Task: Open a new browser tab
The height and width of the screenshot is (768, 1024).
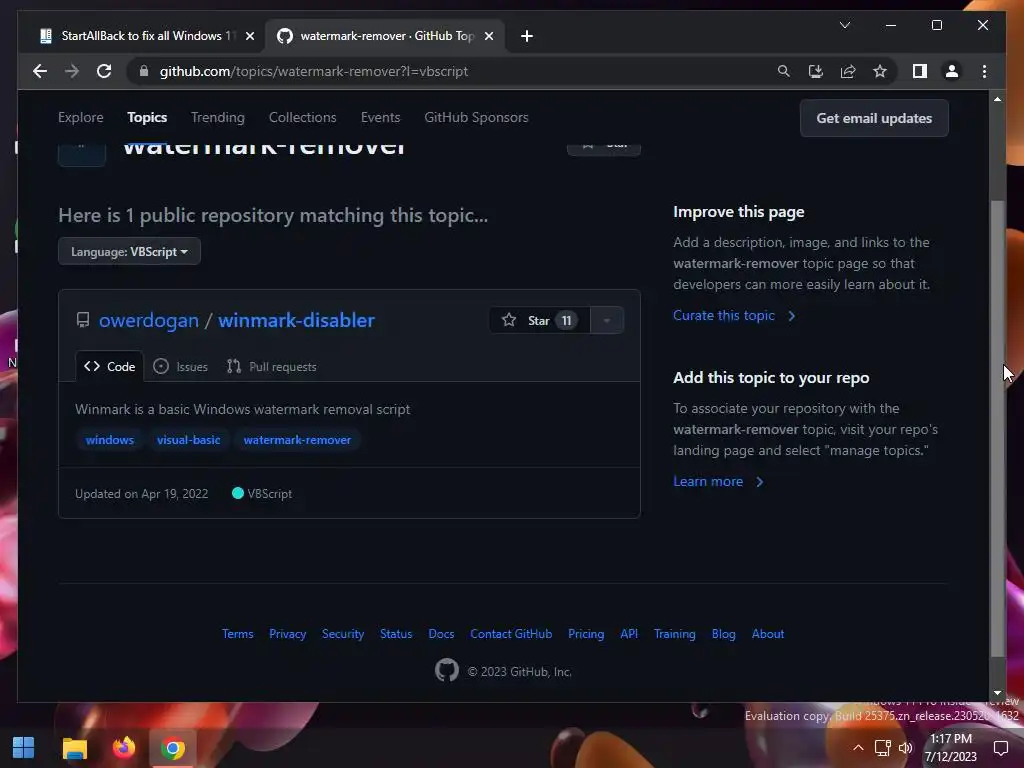Action: click(x=526, y=36)
